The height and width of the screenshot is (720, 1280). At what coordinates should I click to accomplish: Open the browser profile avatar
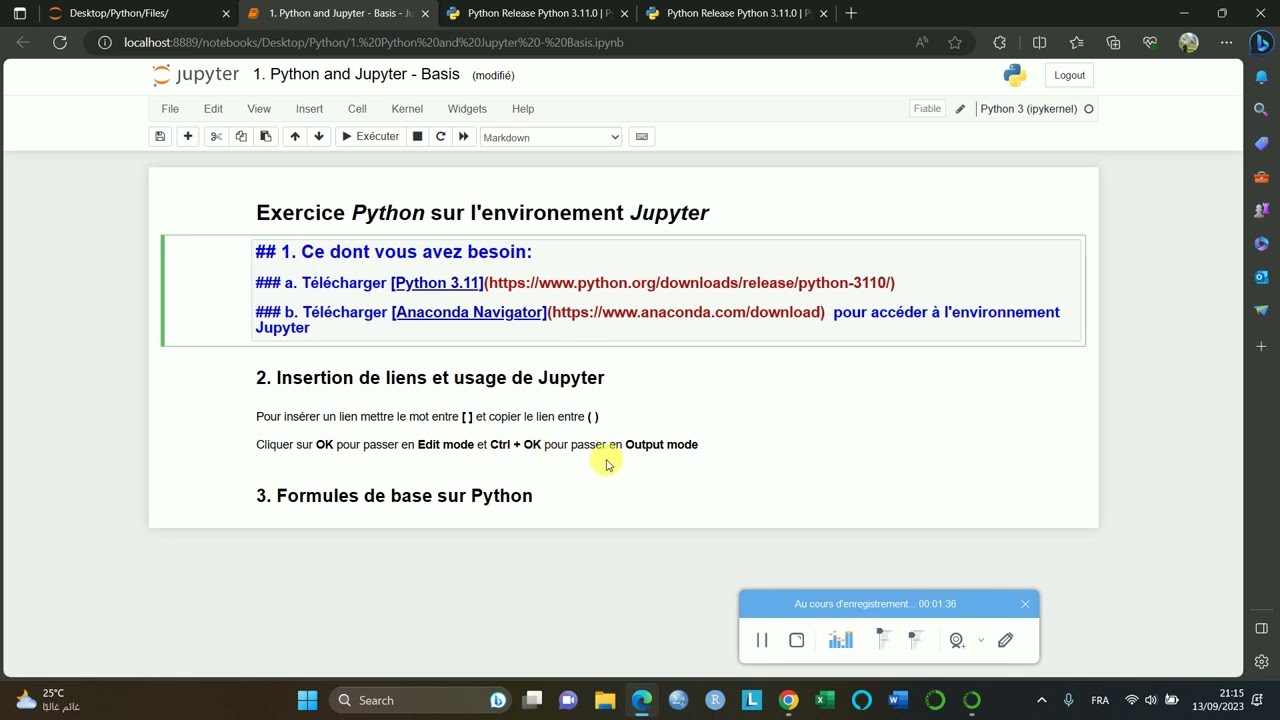pyautogui.click(x=1188, y=42)
